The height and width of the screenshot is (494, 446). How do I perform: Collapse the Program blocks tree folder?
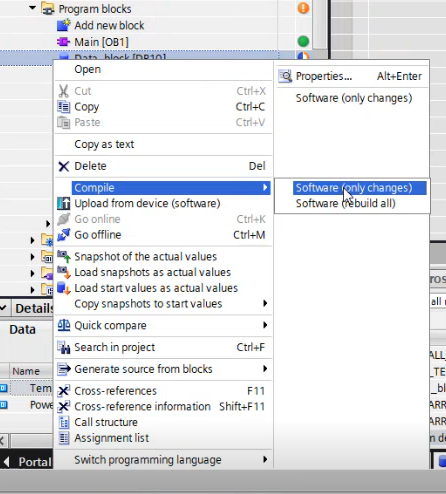click(32, 7)
